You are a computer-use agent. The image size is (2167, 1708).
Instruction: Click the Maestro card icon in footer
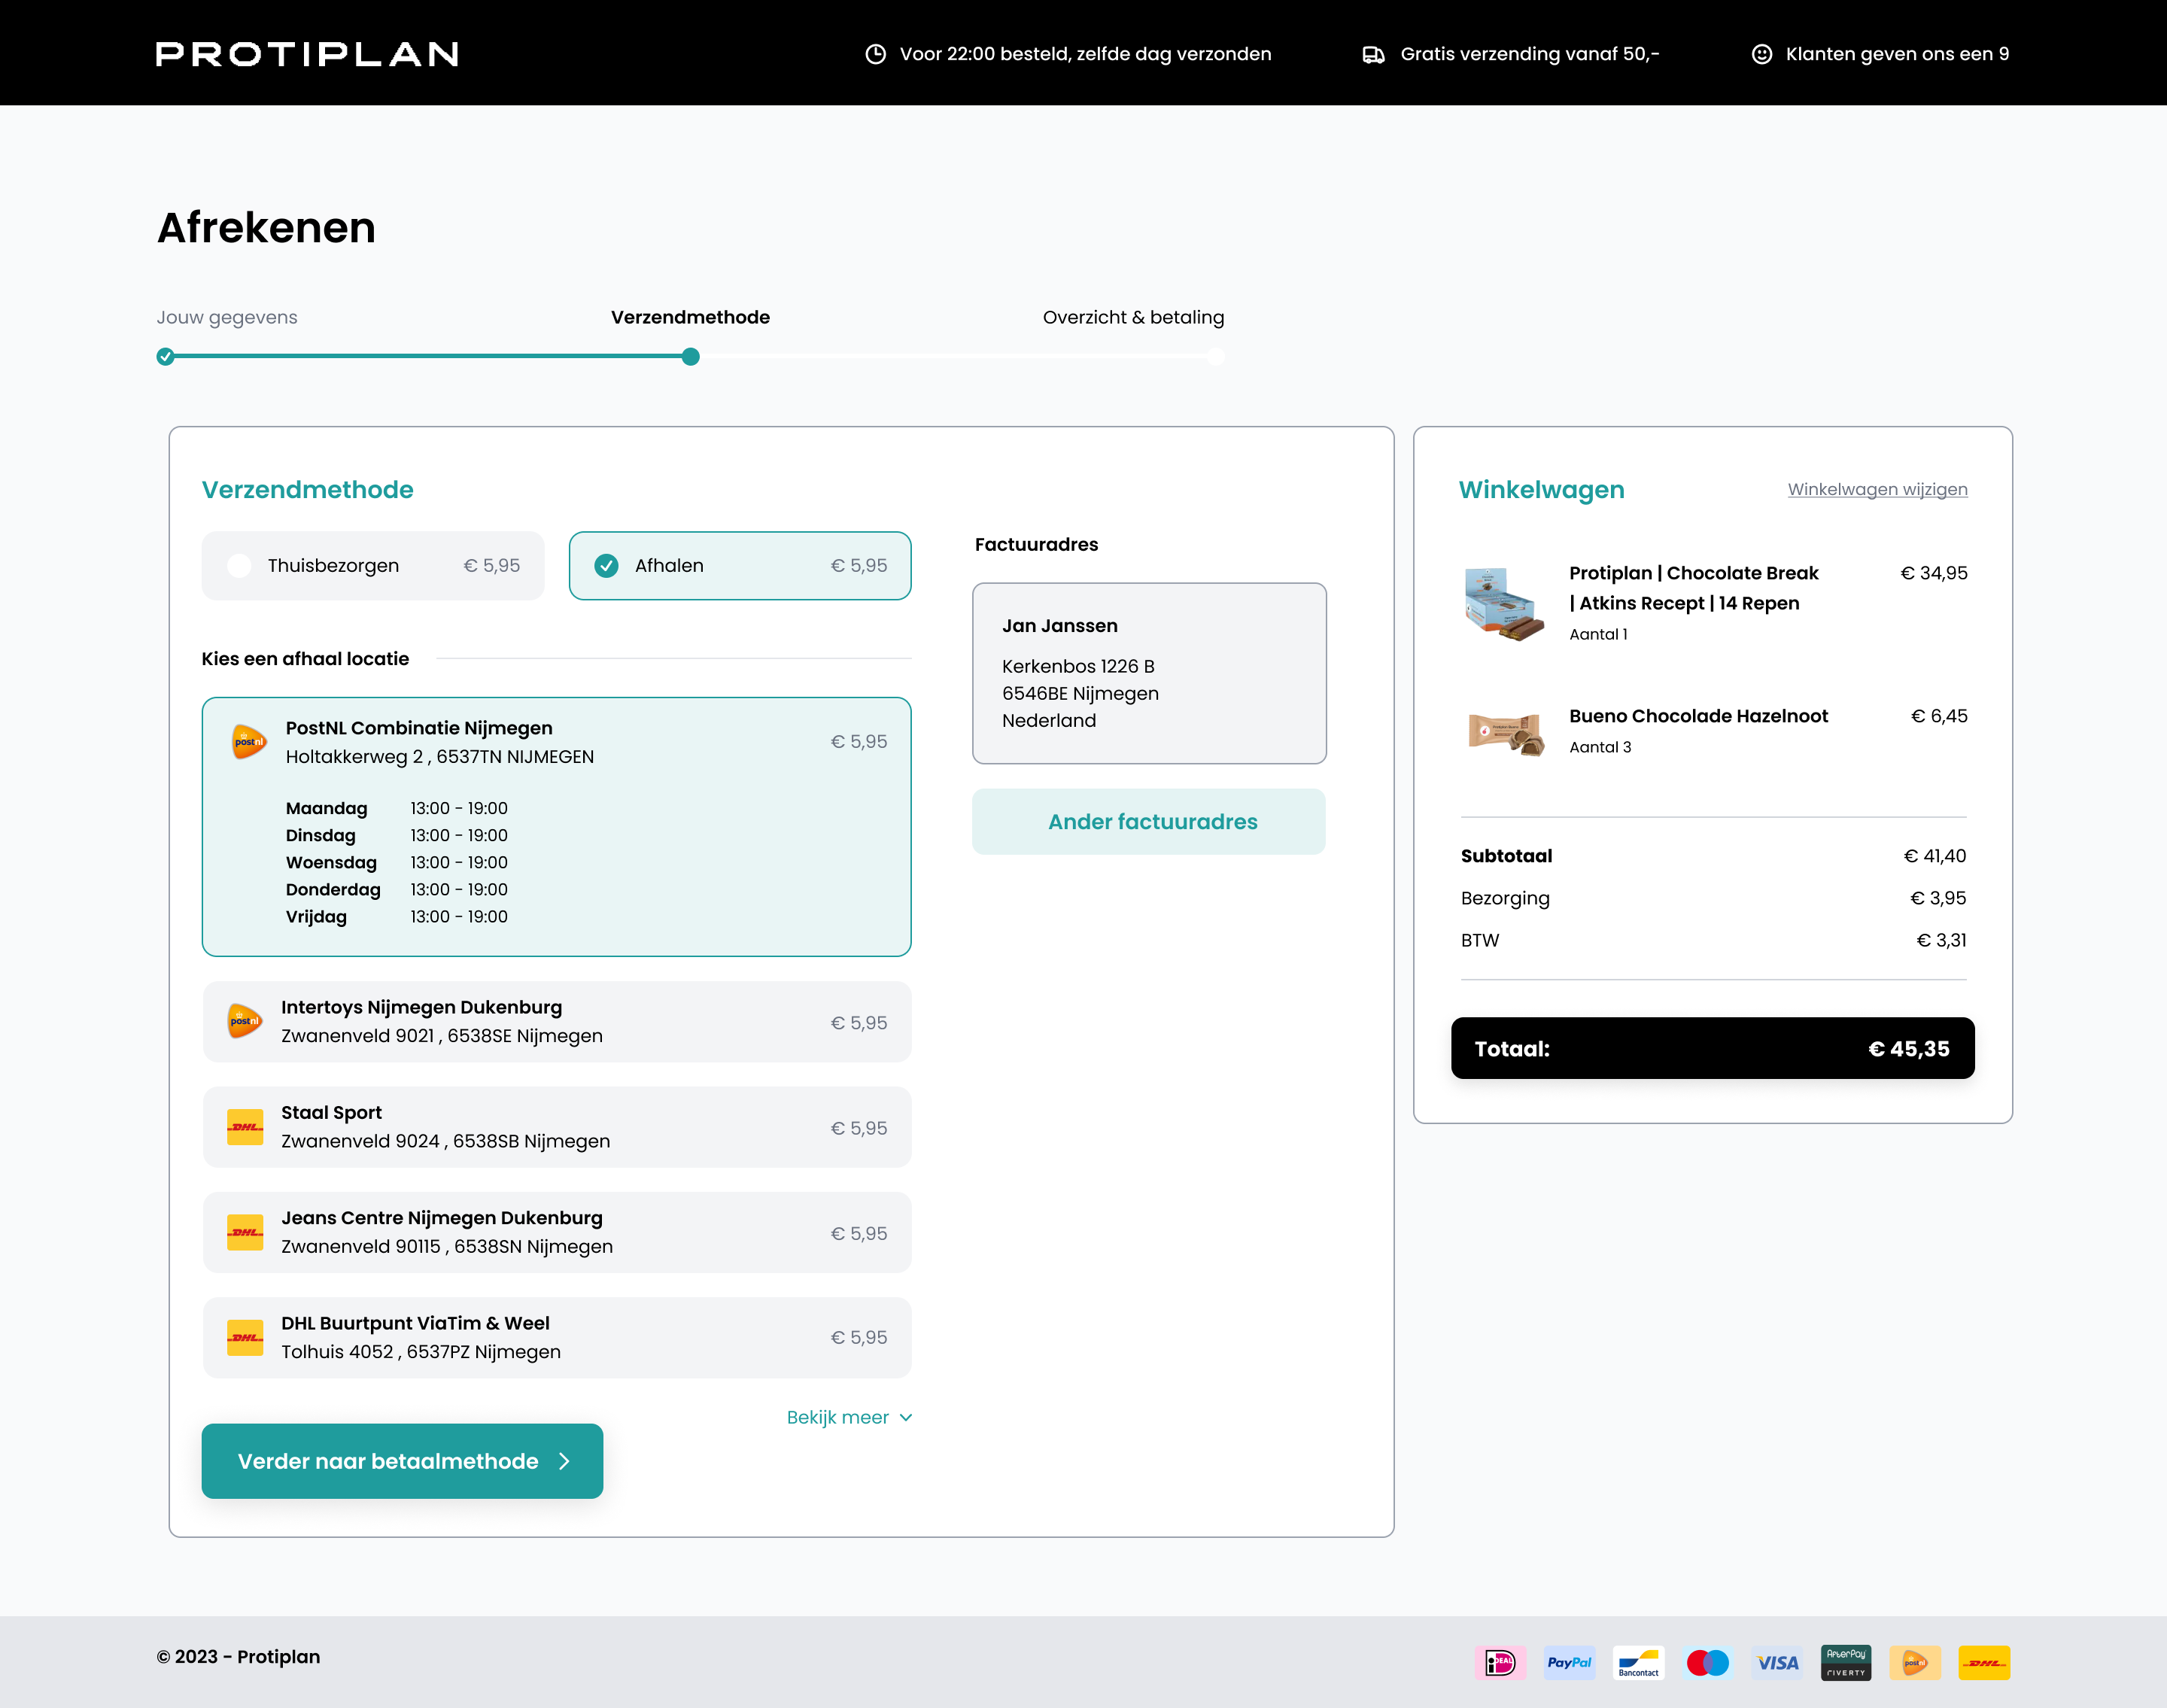click(x=1707, y=1662)
